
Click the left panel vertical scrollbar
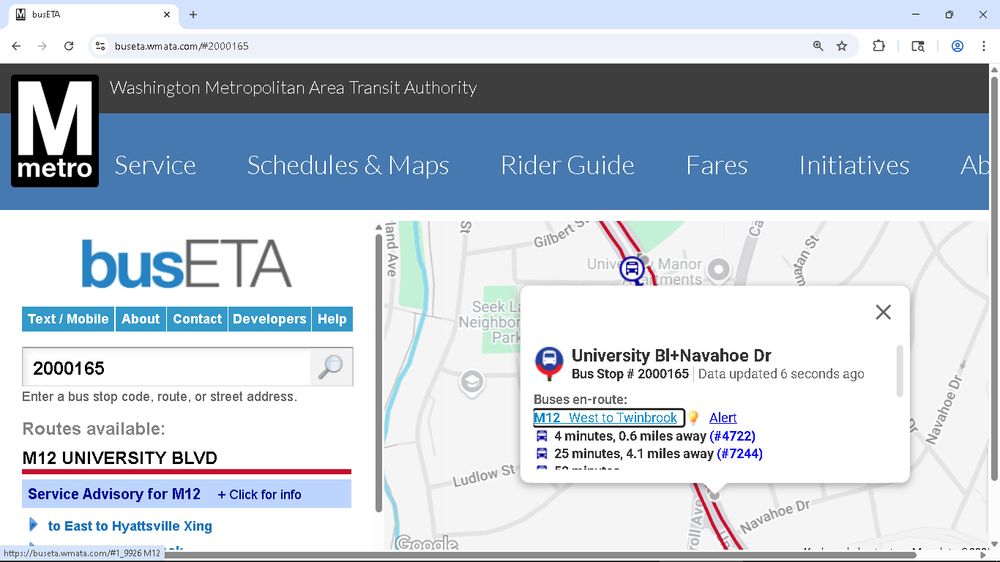(x=378, y=373)
